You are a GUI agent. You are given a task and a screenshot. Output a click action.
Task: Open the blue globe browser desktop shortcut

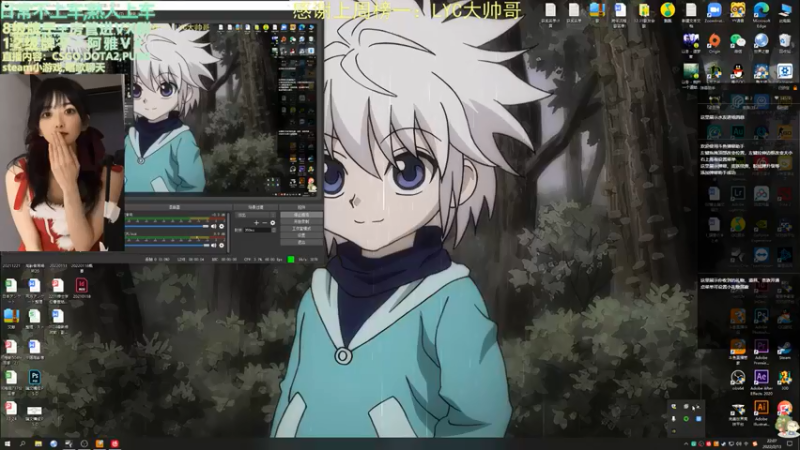point(761,41)
